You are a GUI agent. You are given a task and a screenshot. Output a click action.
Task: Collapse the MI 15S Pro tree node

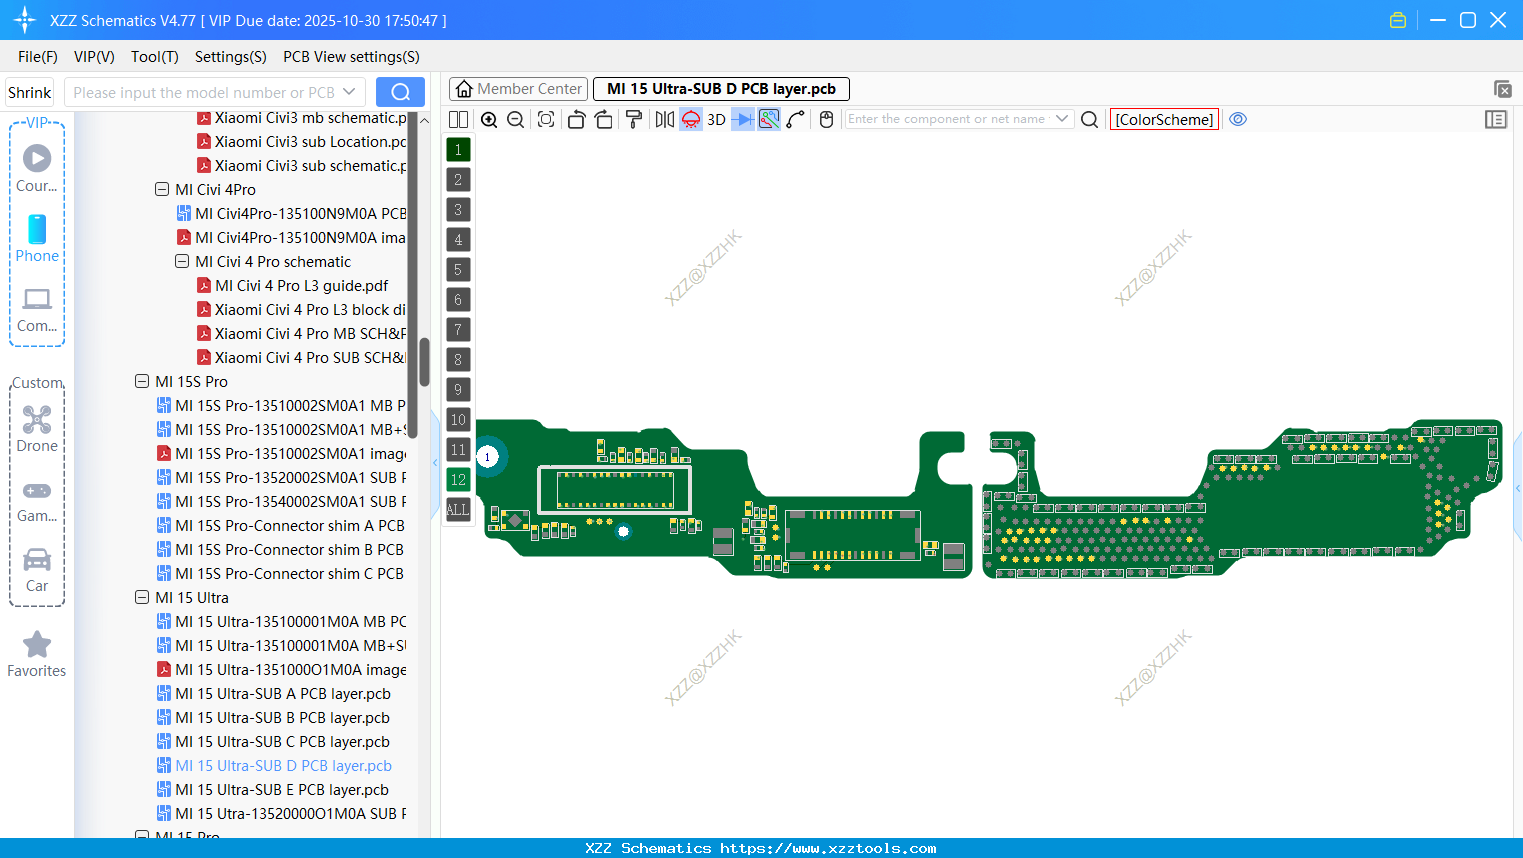pyautogui.click(x=142, y=381)
